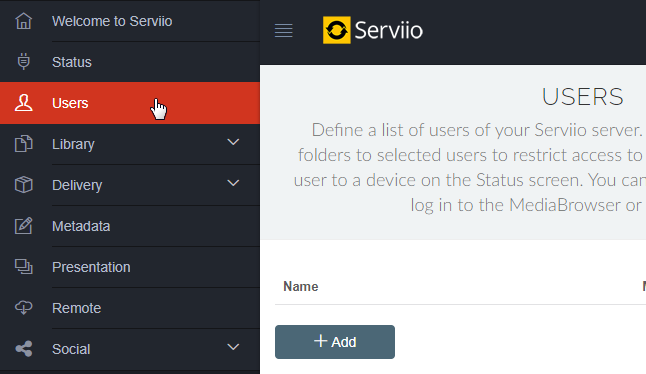Viewport: 646px width, 374px height.
Task: Open the Presentation settings
Action: (130, 267)
